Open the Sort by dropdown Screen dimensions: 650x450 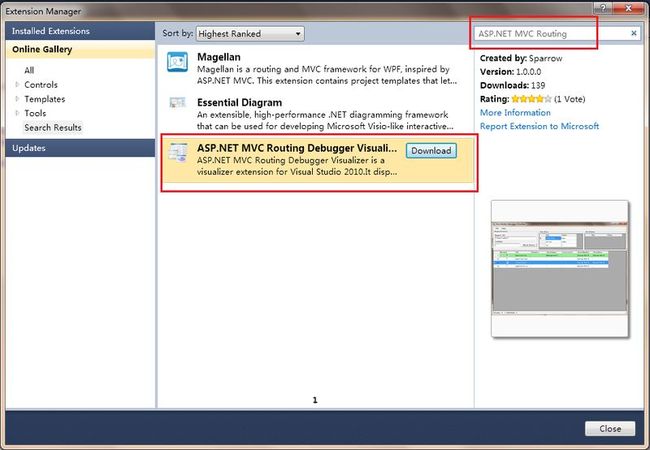click(250, 34)
